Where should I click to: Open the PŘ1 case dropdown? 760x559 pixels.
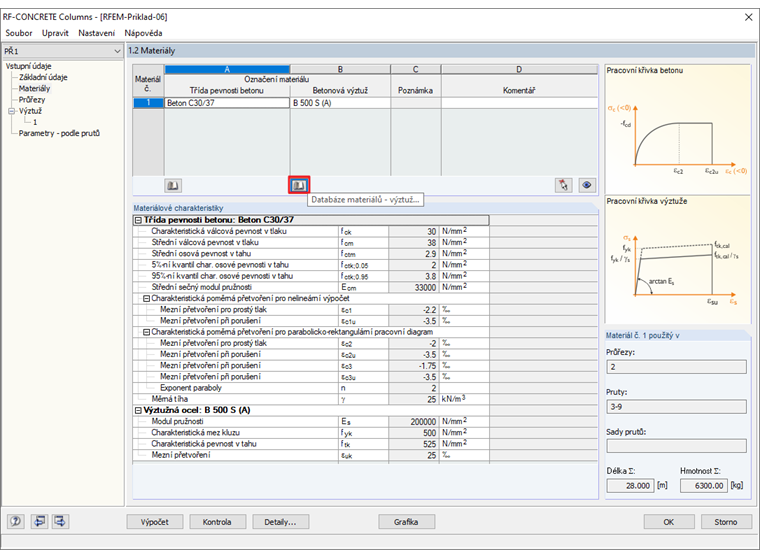pyautogui.click(x=117, y=51)
